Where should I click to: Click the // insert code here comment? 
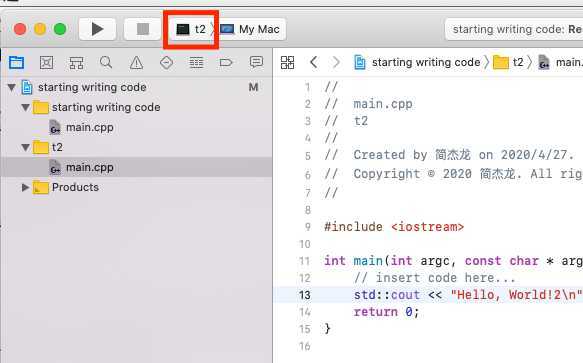pos(435,278)
